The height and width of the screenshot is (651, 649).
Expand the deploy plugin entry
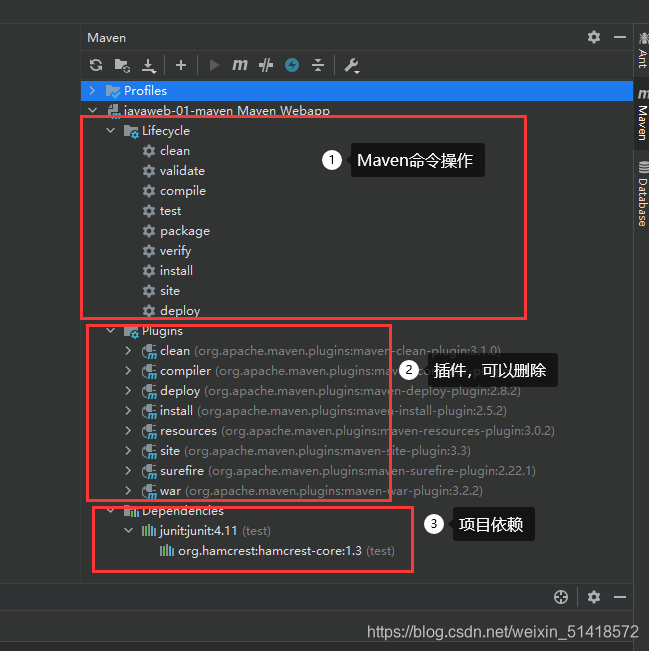128,391
